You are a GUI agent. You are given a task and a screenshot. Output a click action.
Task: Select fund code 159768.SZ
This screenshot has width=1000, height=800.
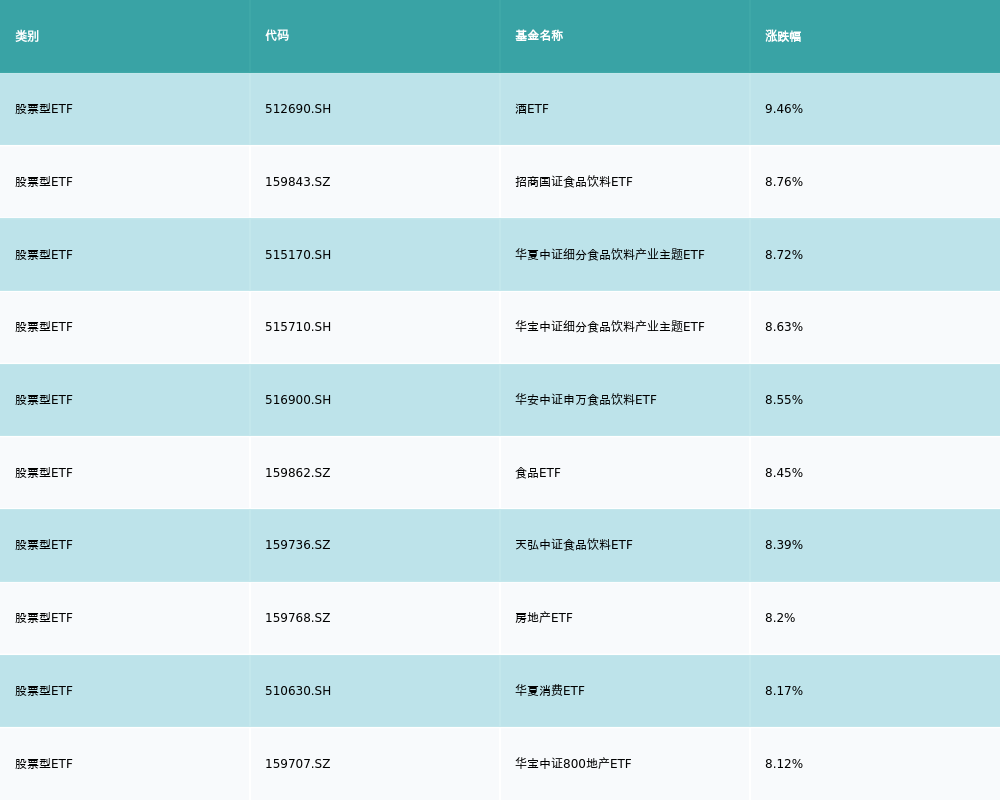[298, 618]
